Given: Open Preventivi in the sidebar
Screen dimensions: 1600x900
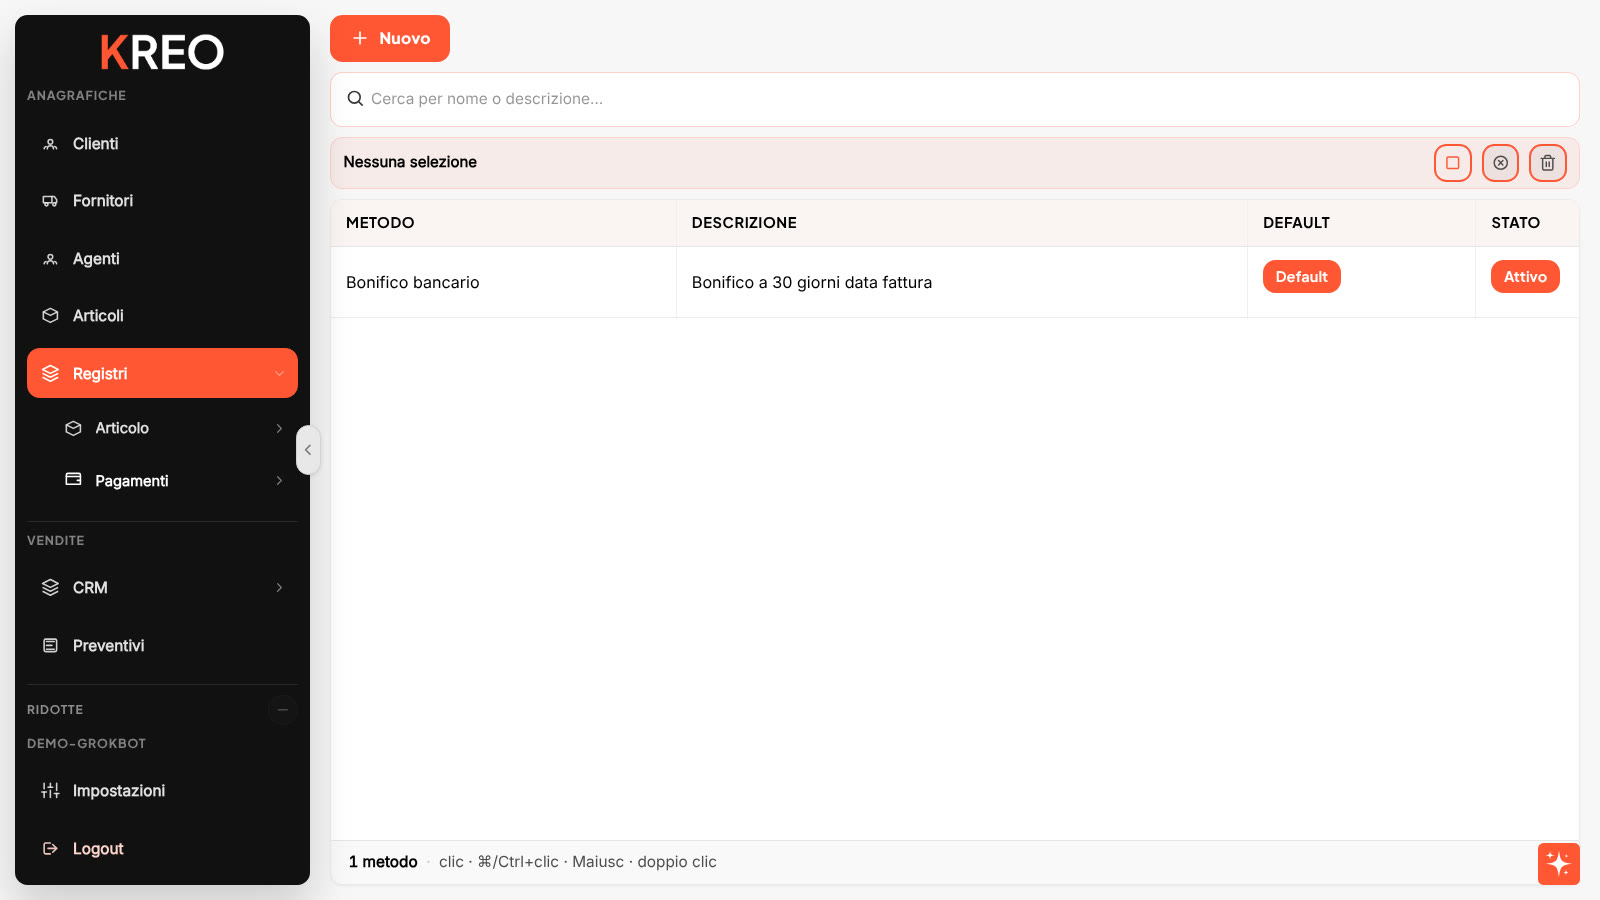Looking at the screenshot, I should point(162,646).
